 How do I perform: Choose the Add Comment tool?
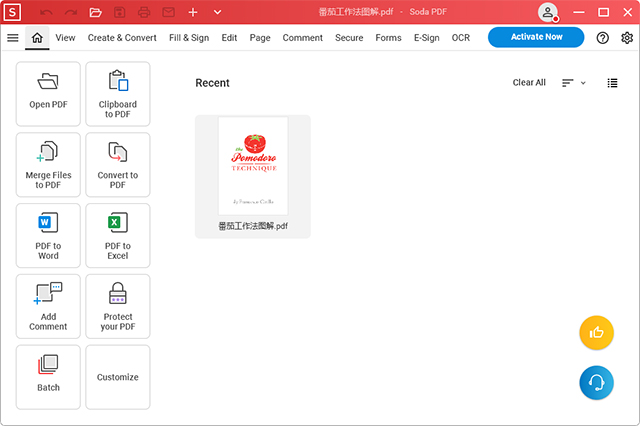coord(48,306)
